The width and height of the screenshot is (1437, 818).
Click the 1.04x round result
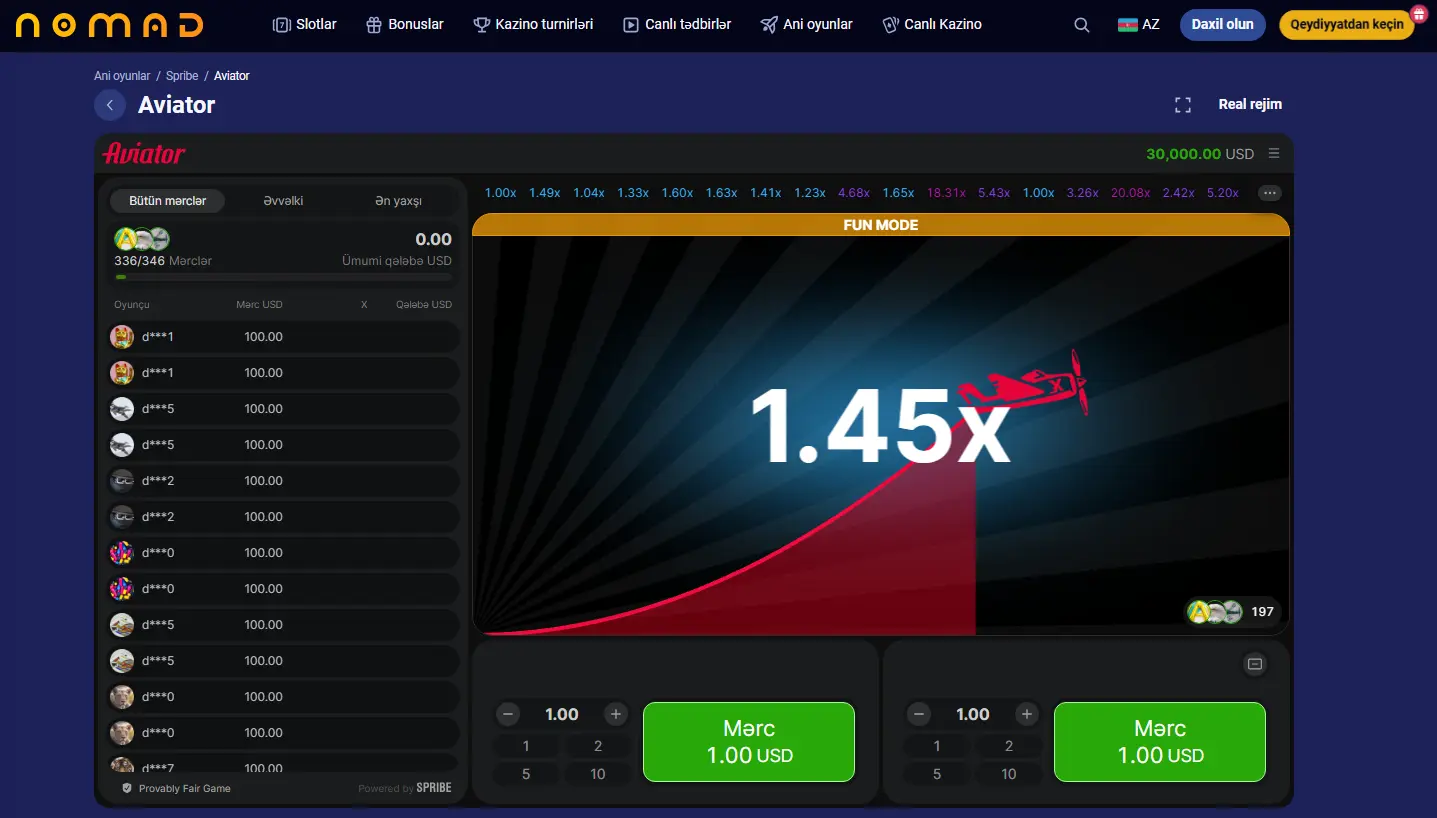click(589, 193)
